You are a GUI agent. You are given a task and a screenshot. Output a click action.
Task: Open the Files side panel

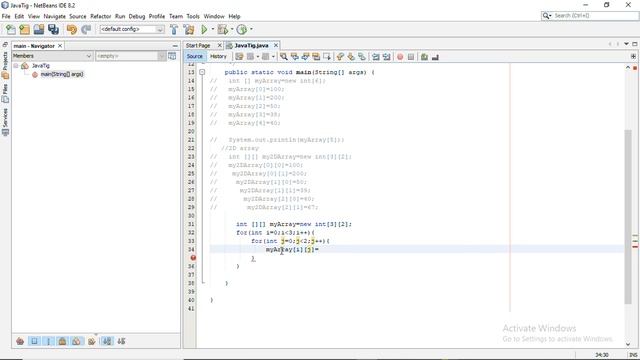(5, 93)
